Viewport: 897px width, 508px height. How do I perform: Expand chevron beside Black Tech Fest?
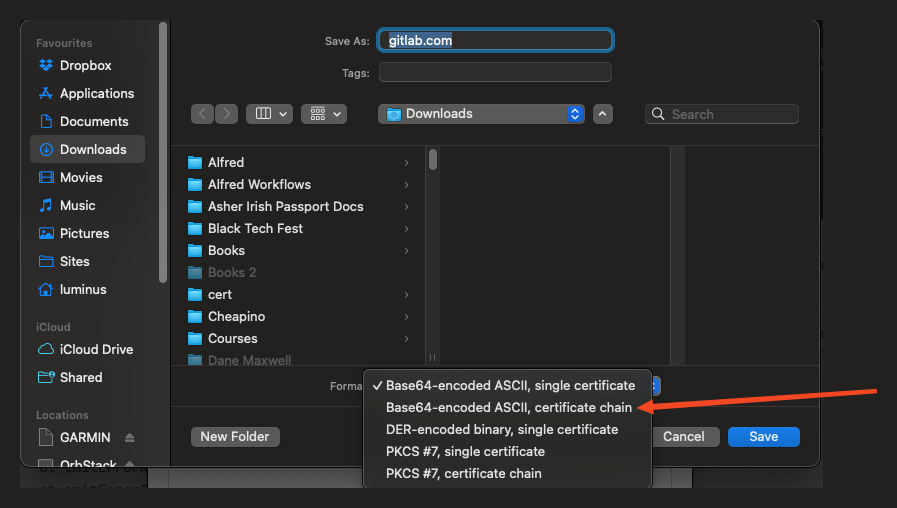tap(406, 228)
